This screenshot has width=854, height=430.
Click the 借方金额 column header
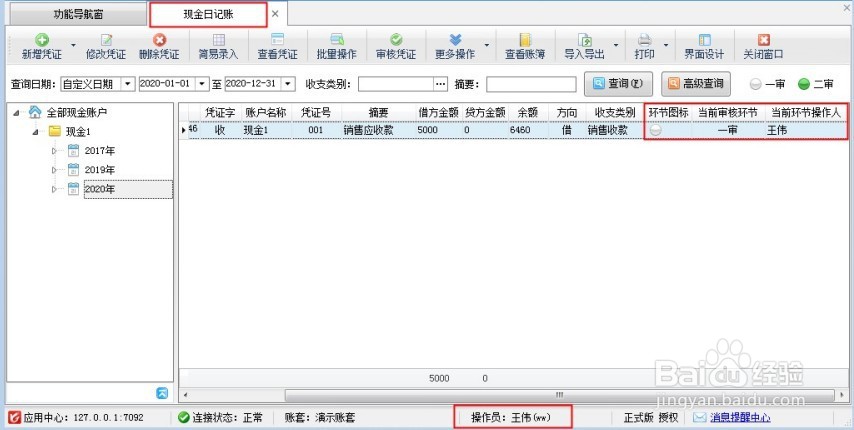(x=438, y=113)
